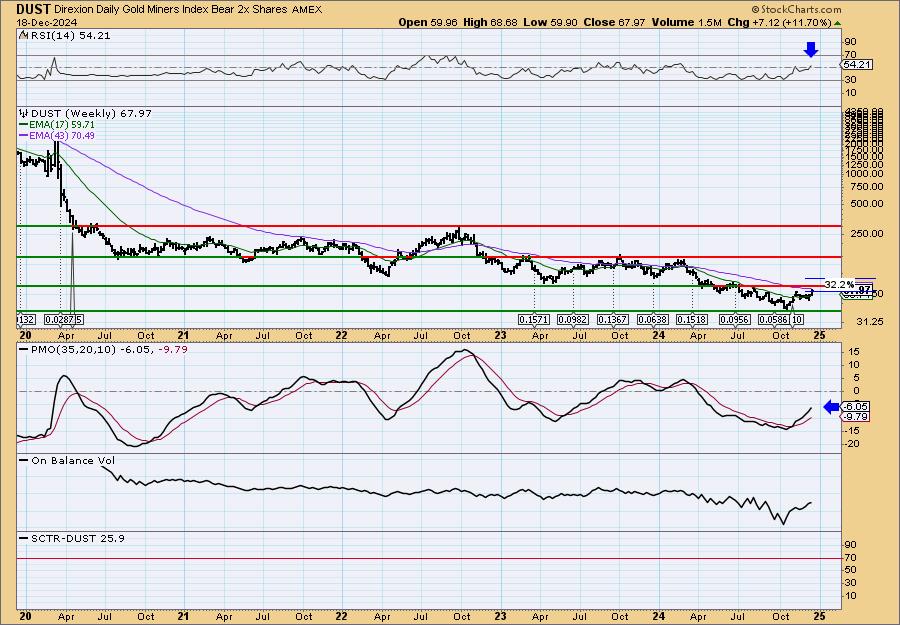Click the Chg +7.12 (+11.70%) value

click(779, 22)
